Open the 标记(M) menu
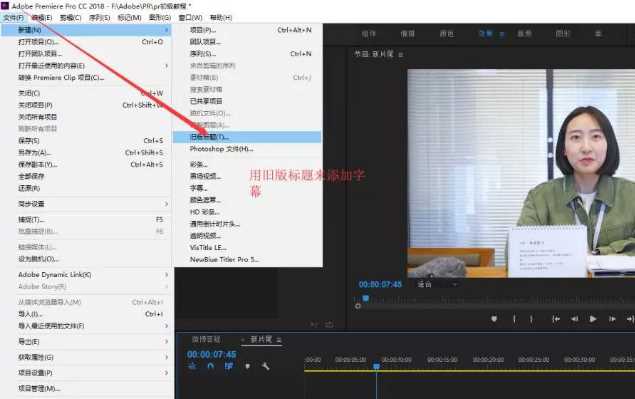Viewport: 635px width, 399px height. (x=129, y=18)
